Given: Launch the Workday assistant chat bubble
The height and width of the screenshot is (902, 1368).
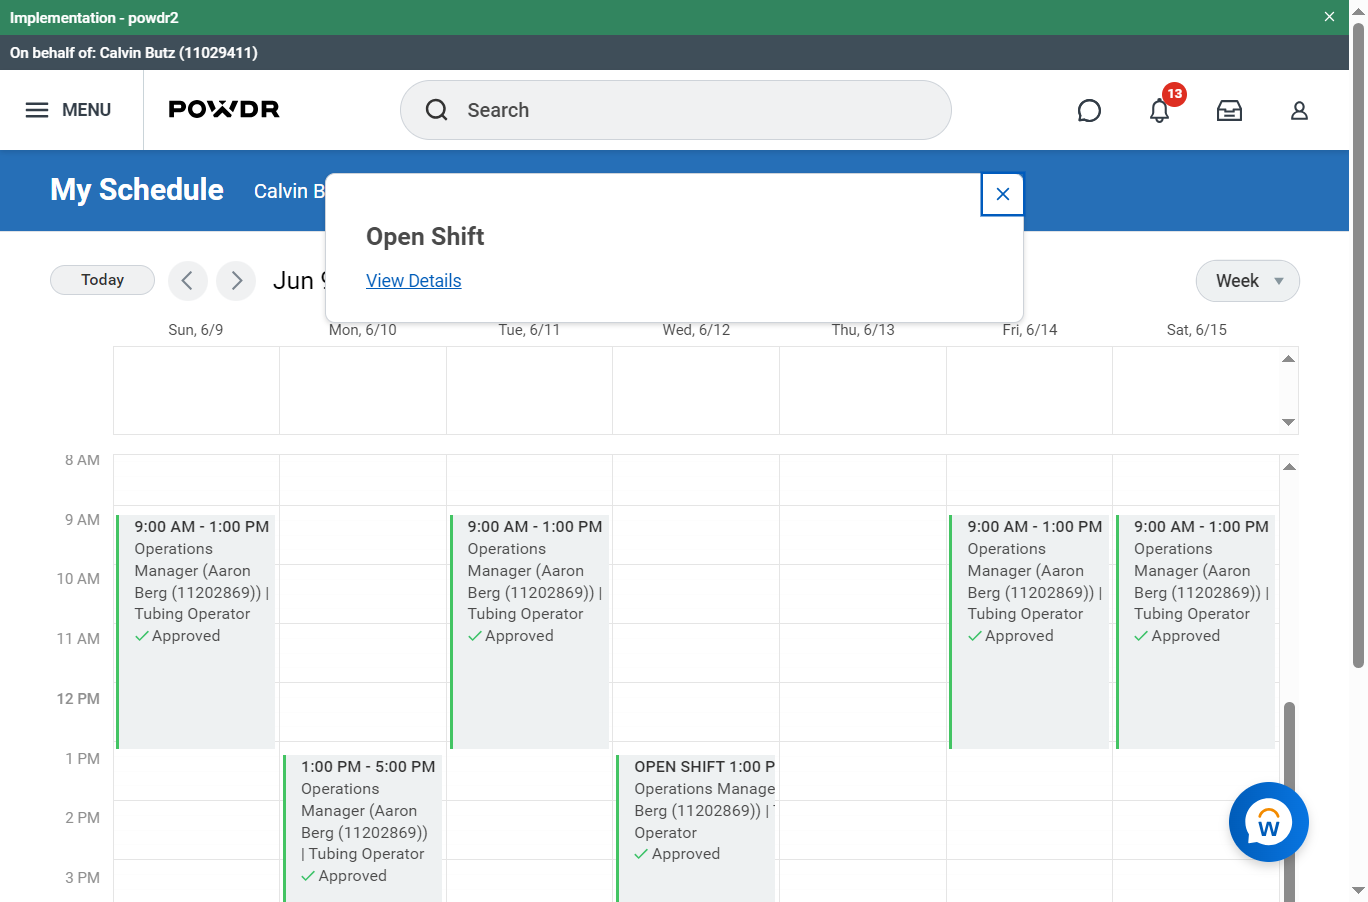Looking at the screenshot, I should tap(1268, 822).
